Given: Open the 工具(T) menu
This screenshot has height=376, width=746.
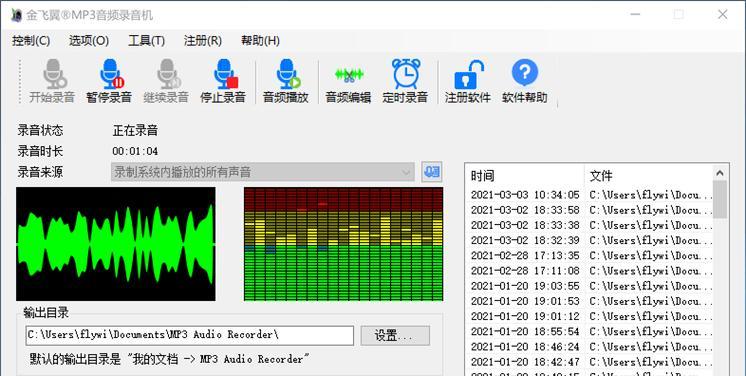Looking at the screenshot, I should (x=147, y=41).
